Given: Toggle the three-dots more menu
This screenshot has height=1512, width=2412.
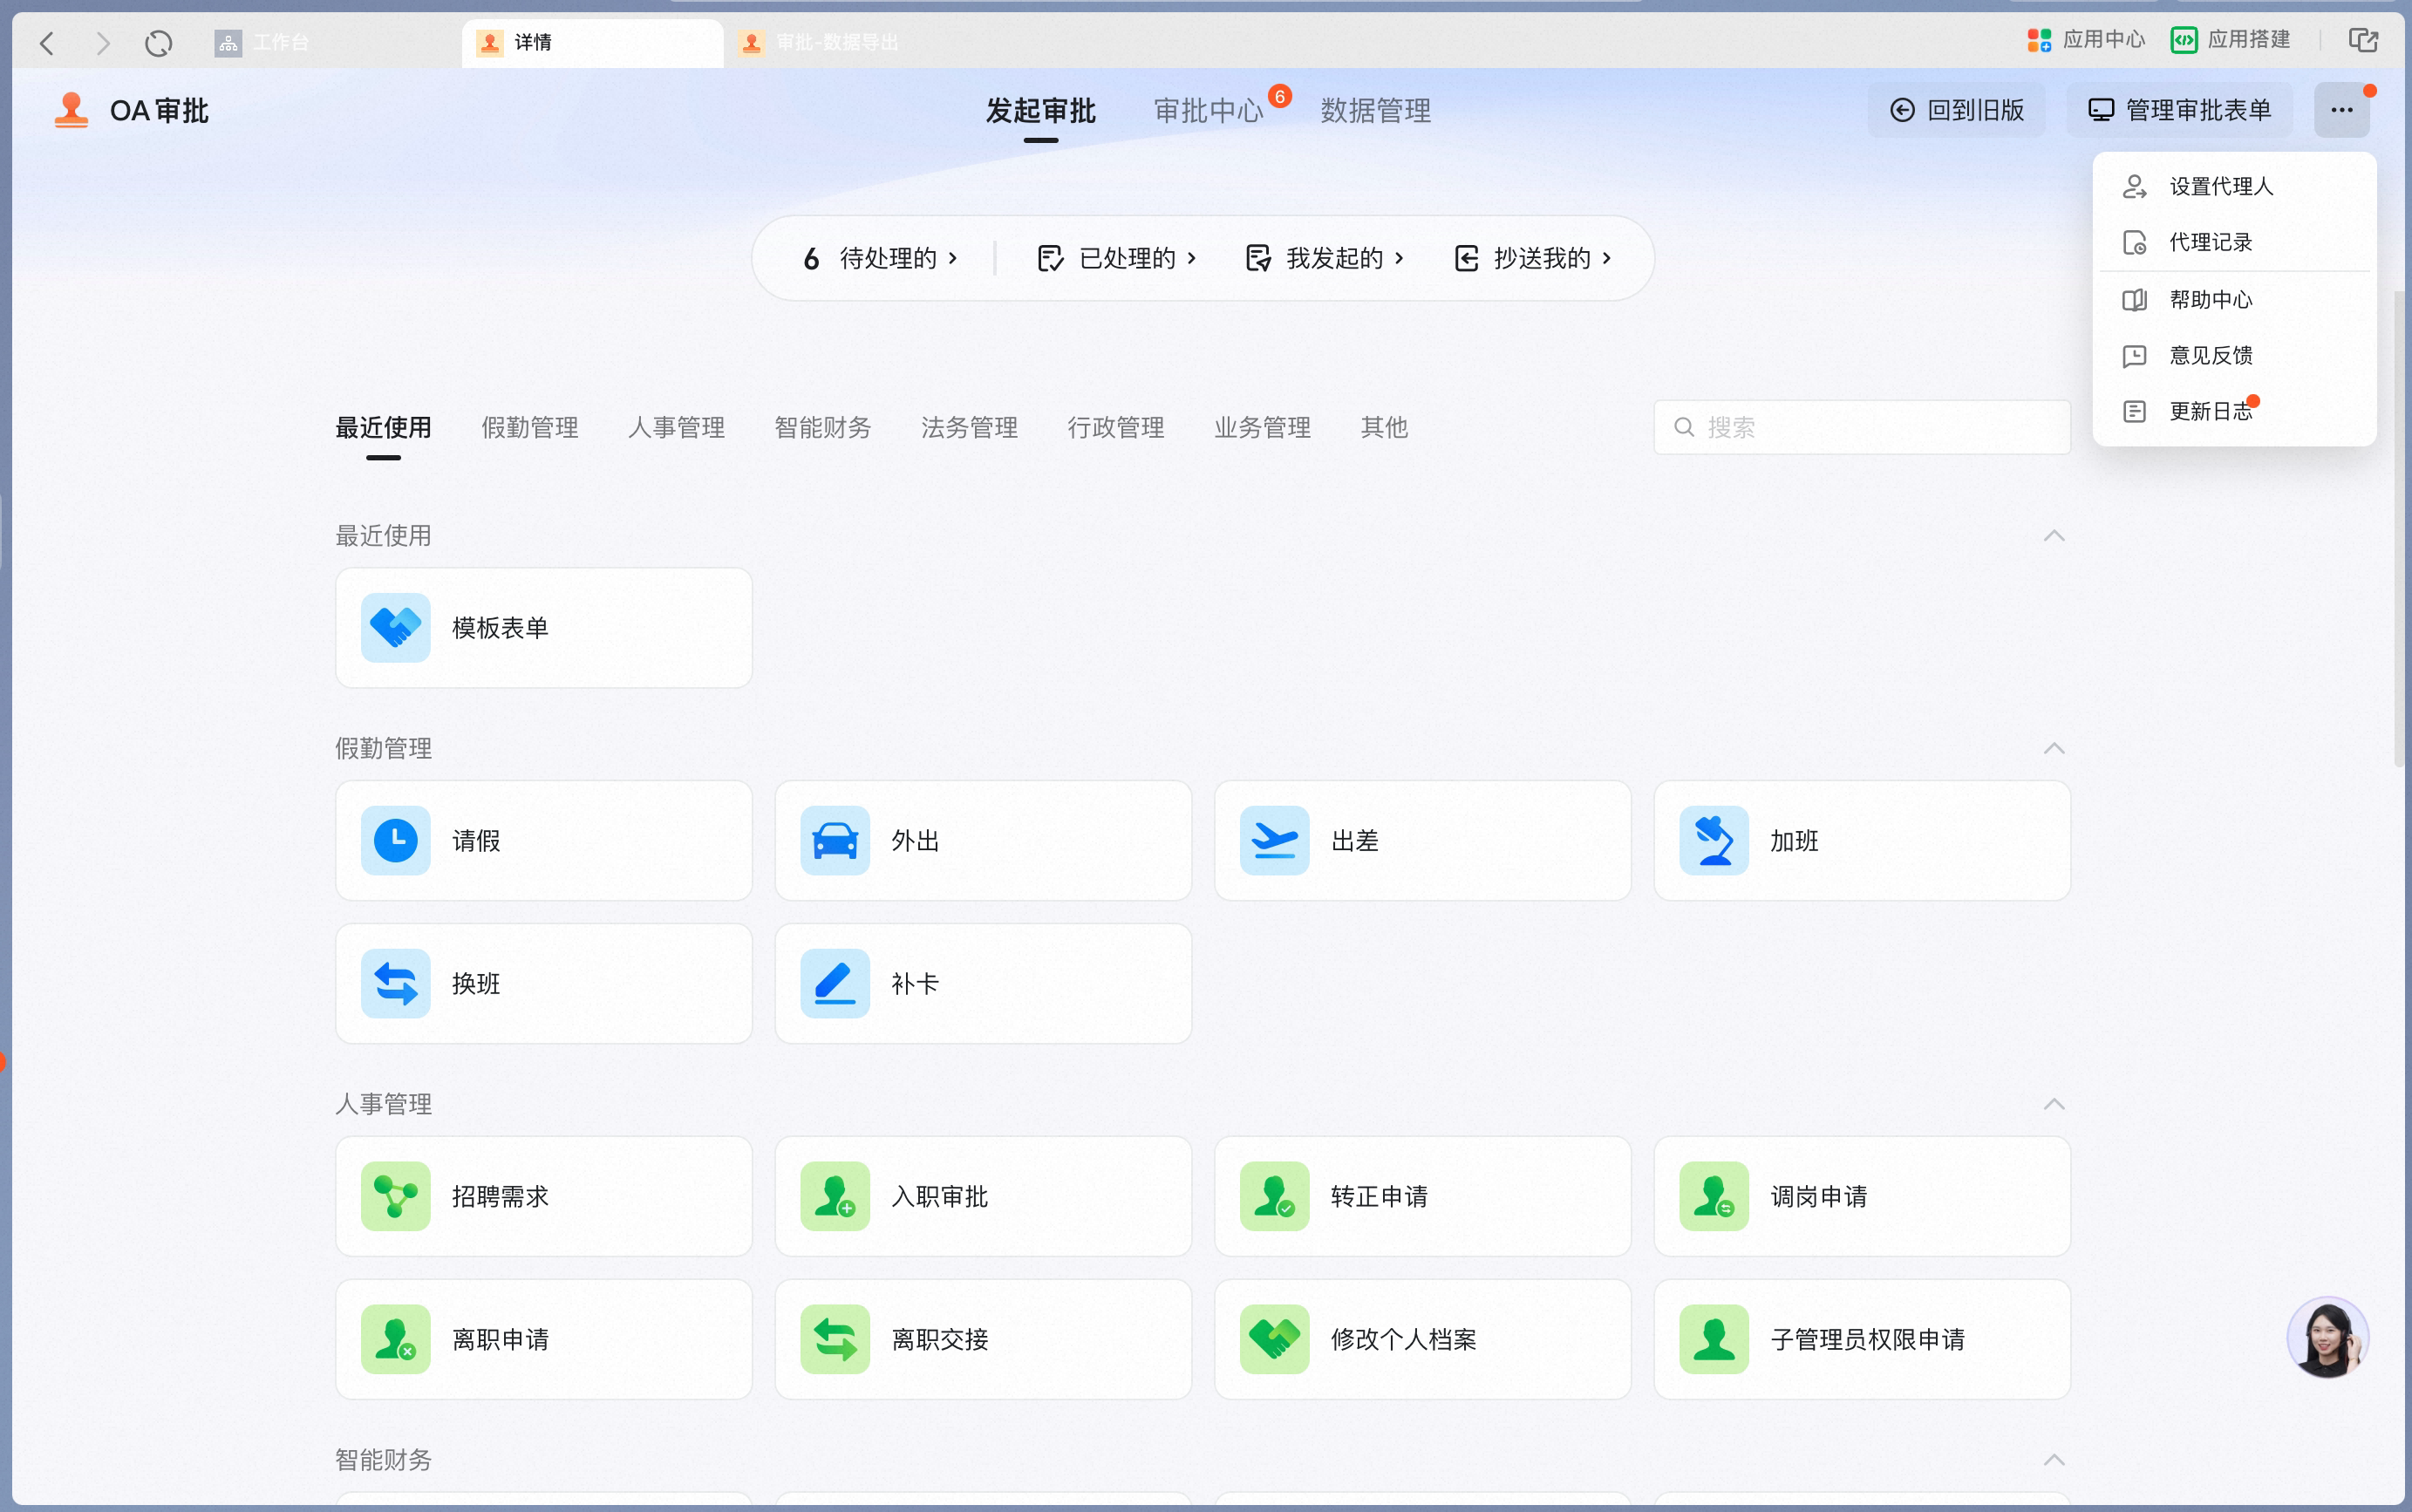Looking at the screenshot, I should tap(2341, 110).
